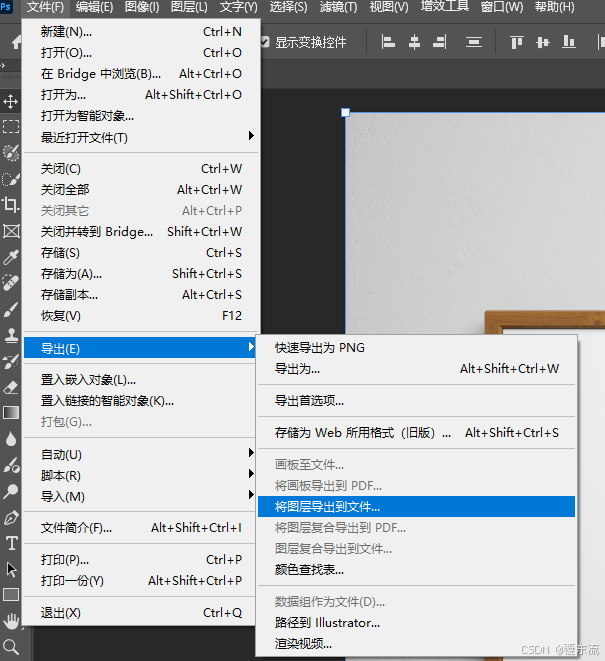Expand the 导入(M) submenu
605x661 pixels.
click(140, 496)
